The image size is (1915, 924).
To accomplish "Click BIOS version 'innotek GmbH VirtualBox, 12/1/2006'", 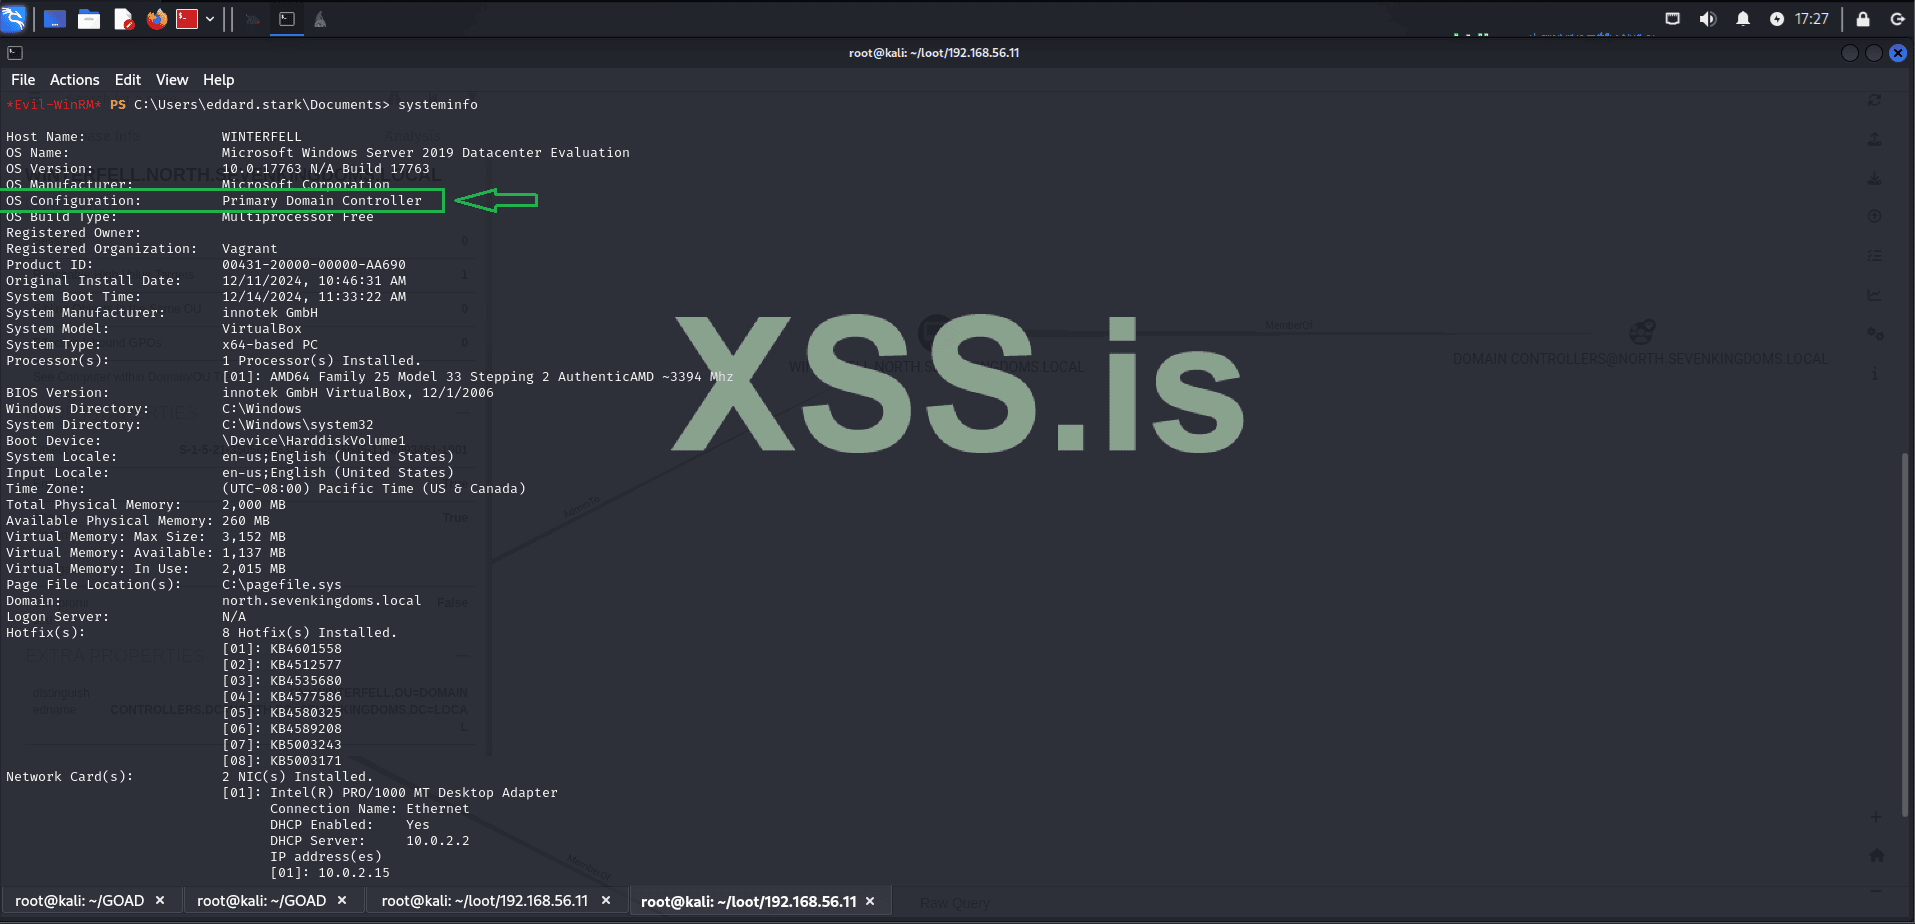I will [358, 393].
